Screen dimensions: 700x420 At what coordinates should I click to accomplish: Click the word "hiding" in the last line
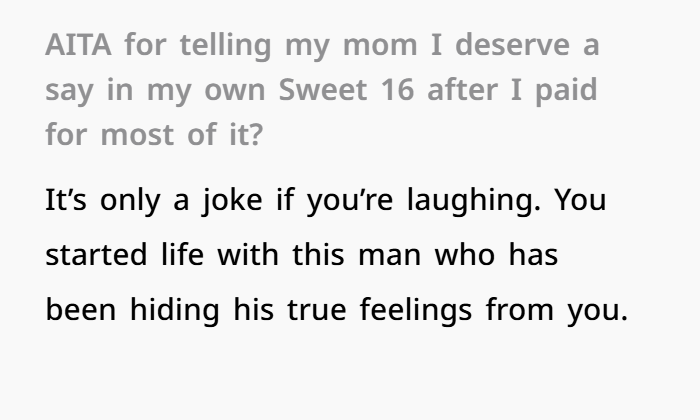coord(175,310)
